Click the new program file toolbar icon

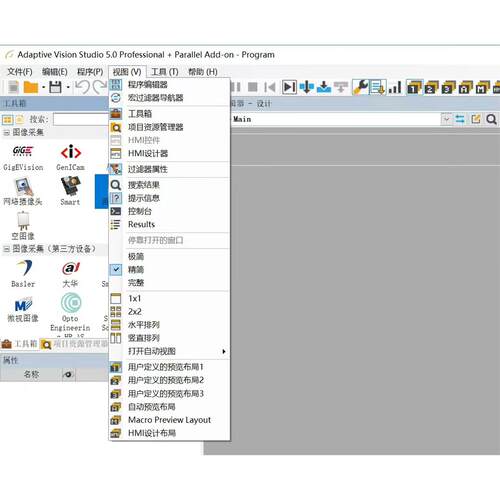14,87
